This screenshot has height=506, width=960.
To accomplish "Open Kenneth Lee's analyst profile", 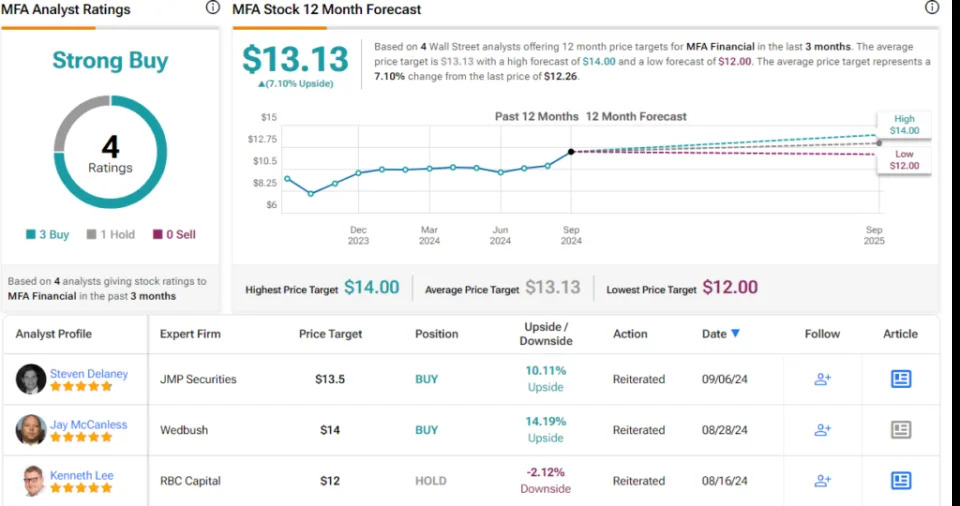I will pyautogui.click(x=81, y=475).
